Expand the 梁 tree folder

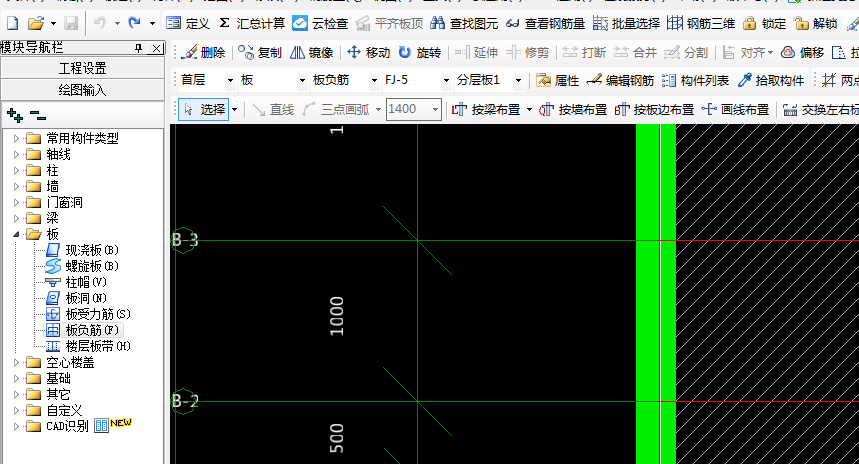[x=16, y=218]
